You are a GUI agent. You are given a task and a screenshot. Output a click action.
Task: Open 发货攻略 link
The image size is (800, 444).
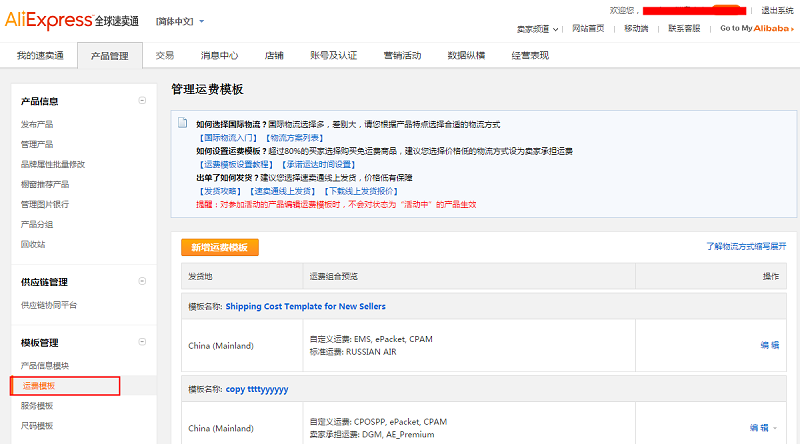[x=219, y=191]
